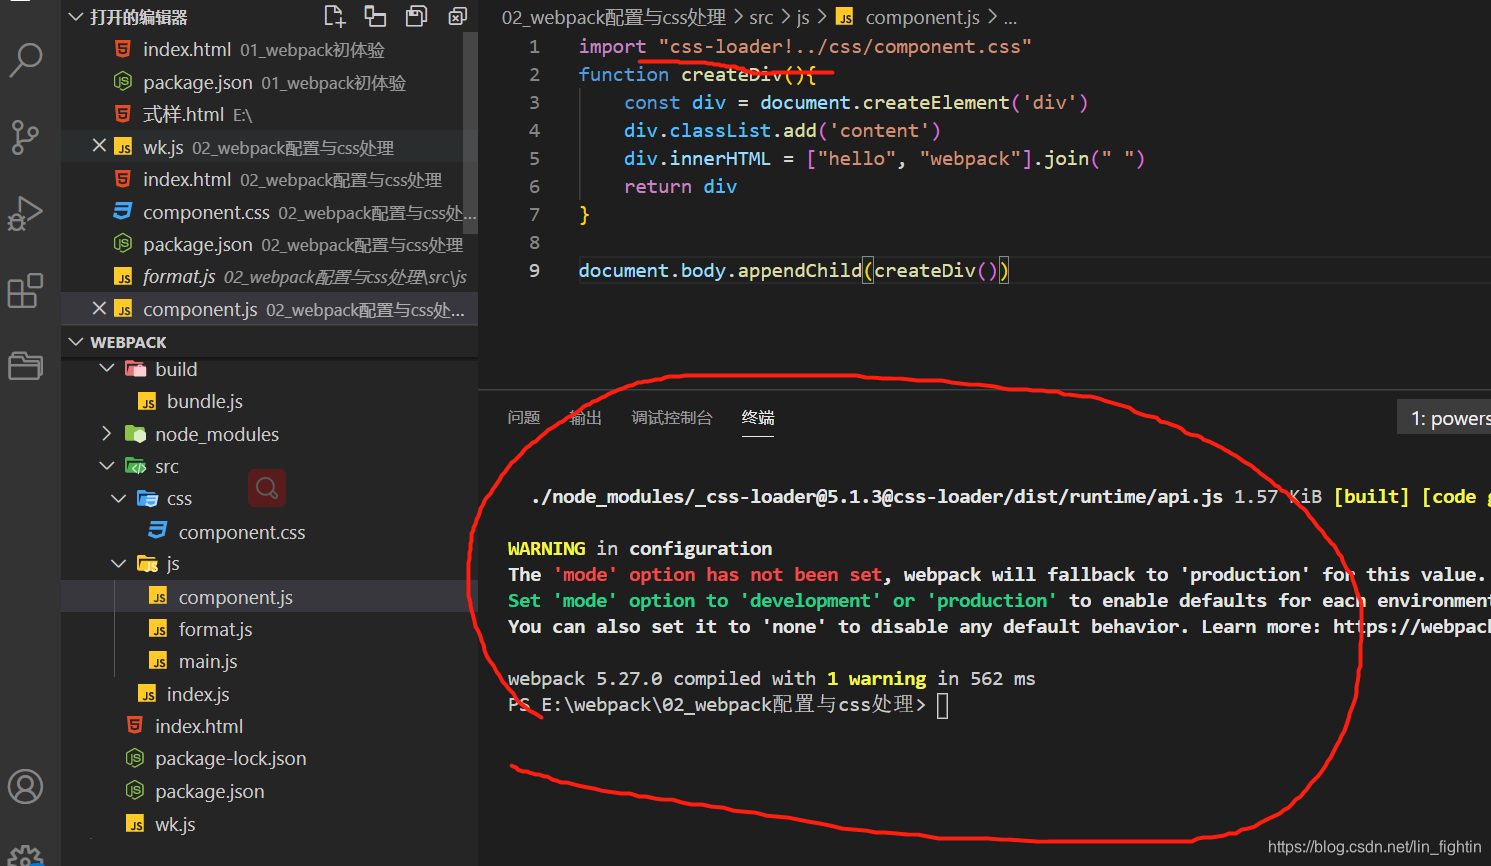Open main.js in the js folder
Screen dimensions: 1491x866
click(208, 661)
